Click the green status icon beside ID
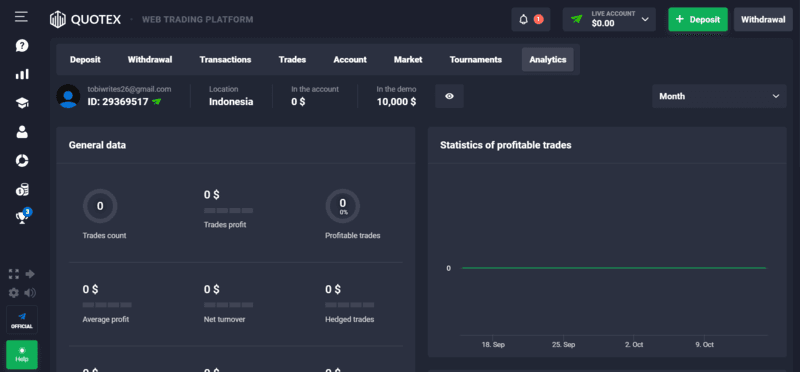This screenshot has height=372, width=800. click(x=157, y=102)
